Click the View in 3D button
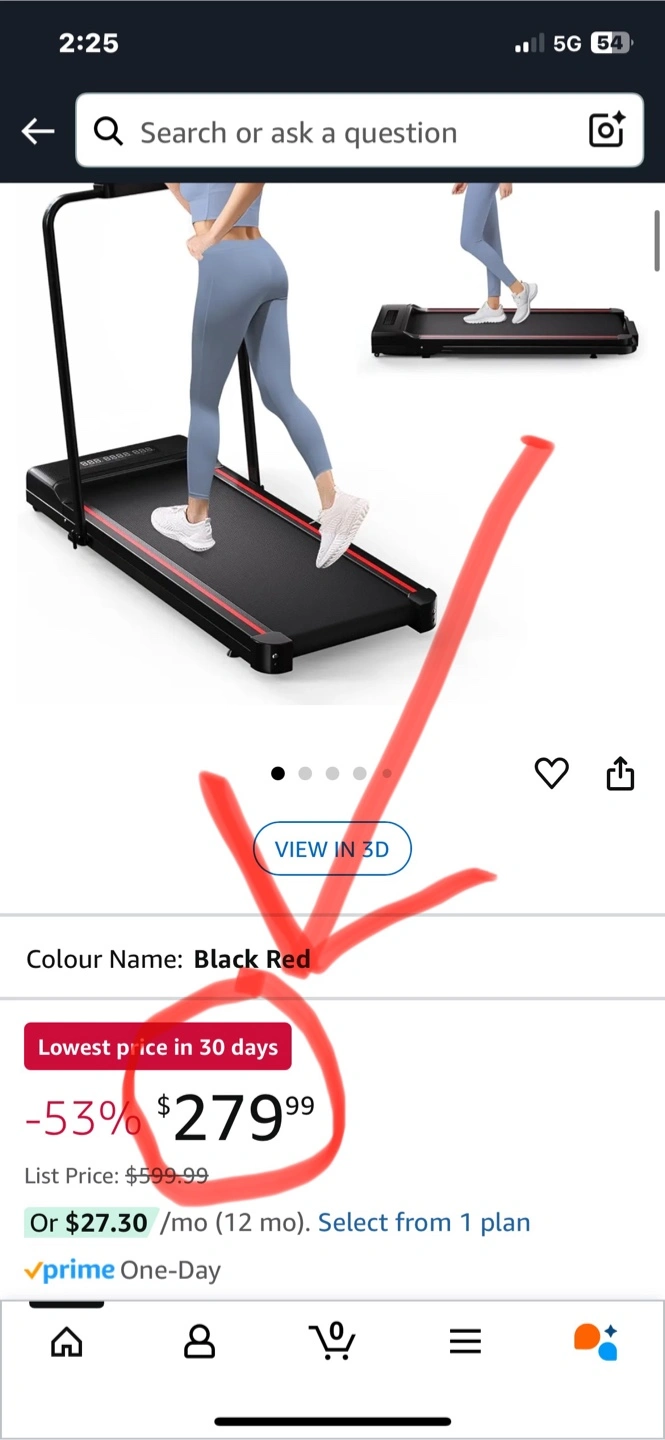This screenshot has width=665, height=1440. tap(332, 849)
